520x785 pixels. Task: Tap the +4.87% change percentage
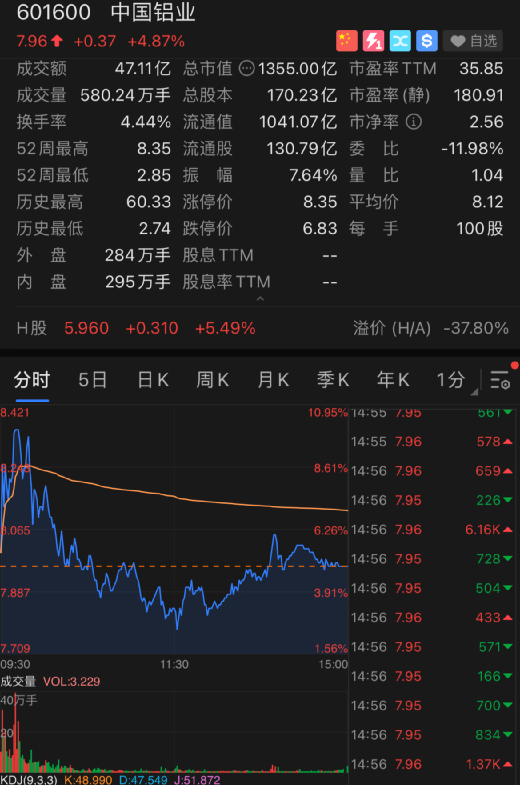[156, 41]
